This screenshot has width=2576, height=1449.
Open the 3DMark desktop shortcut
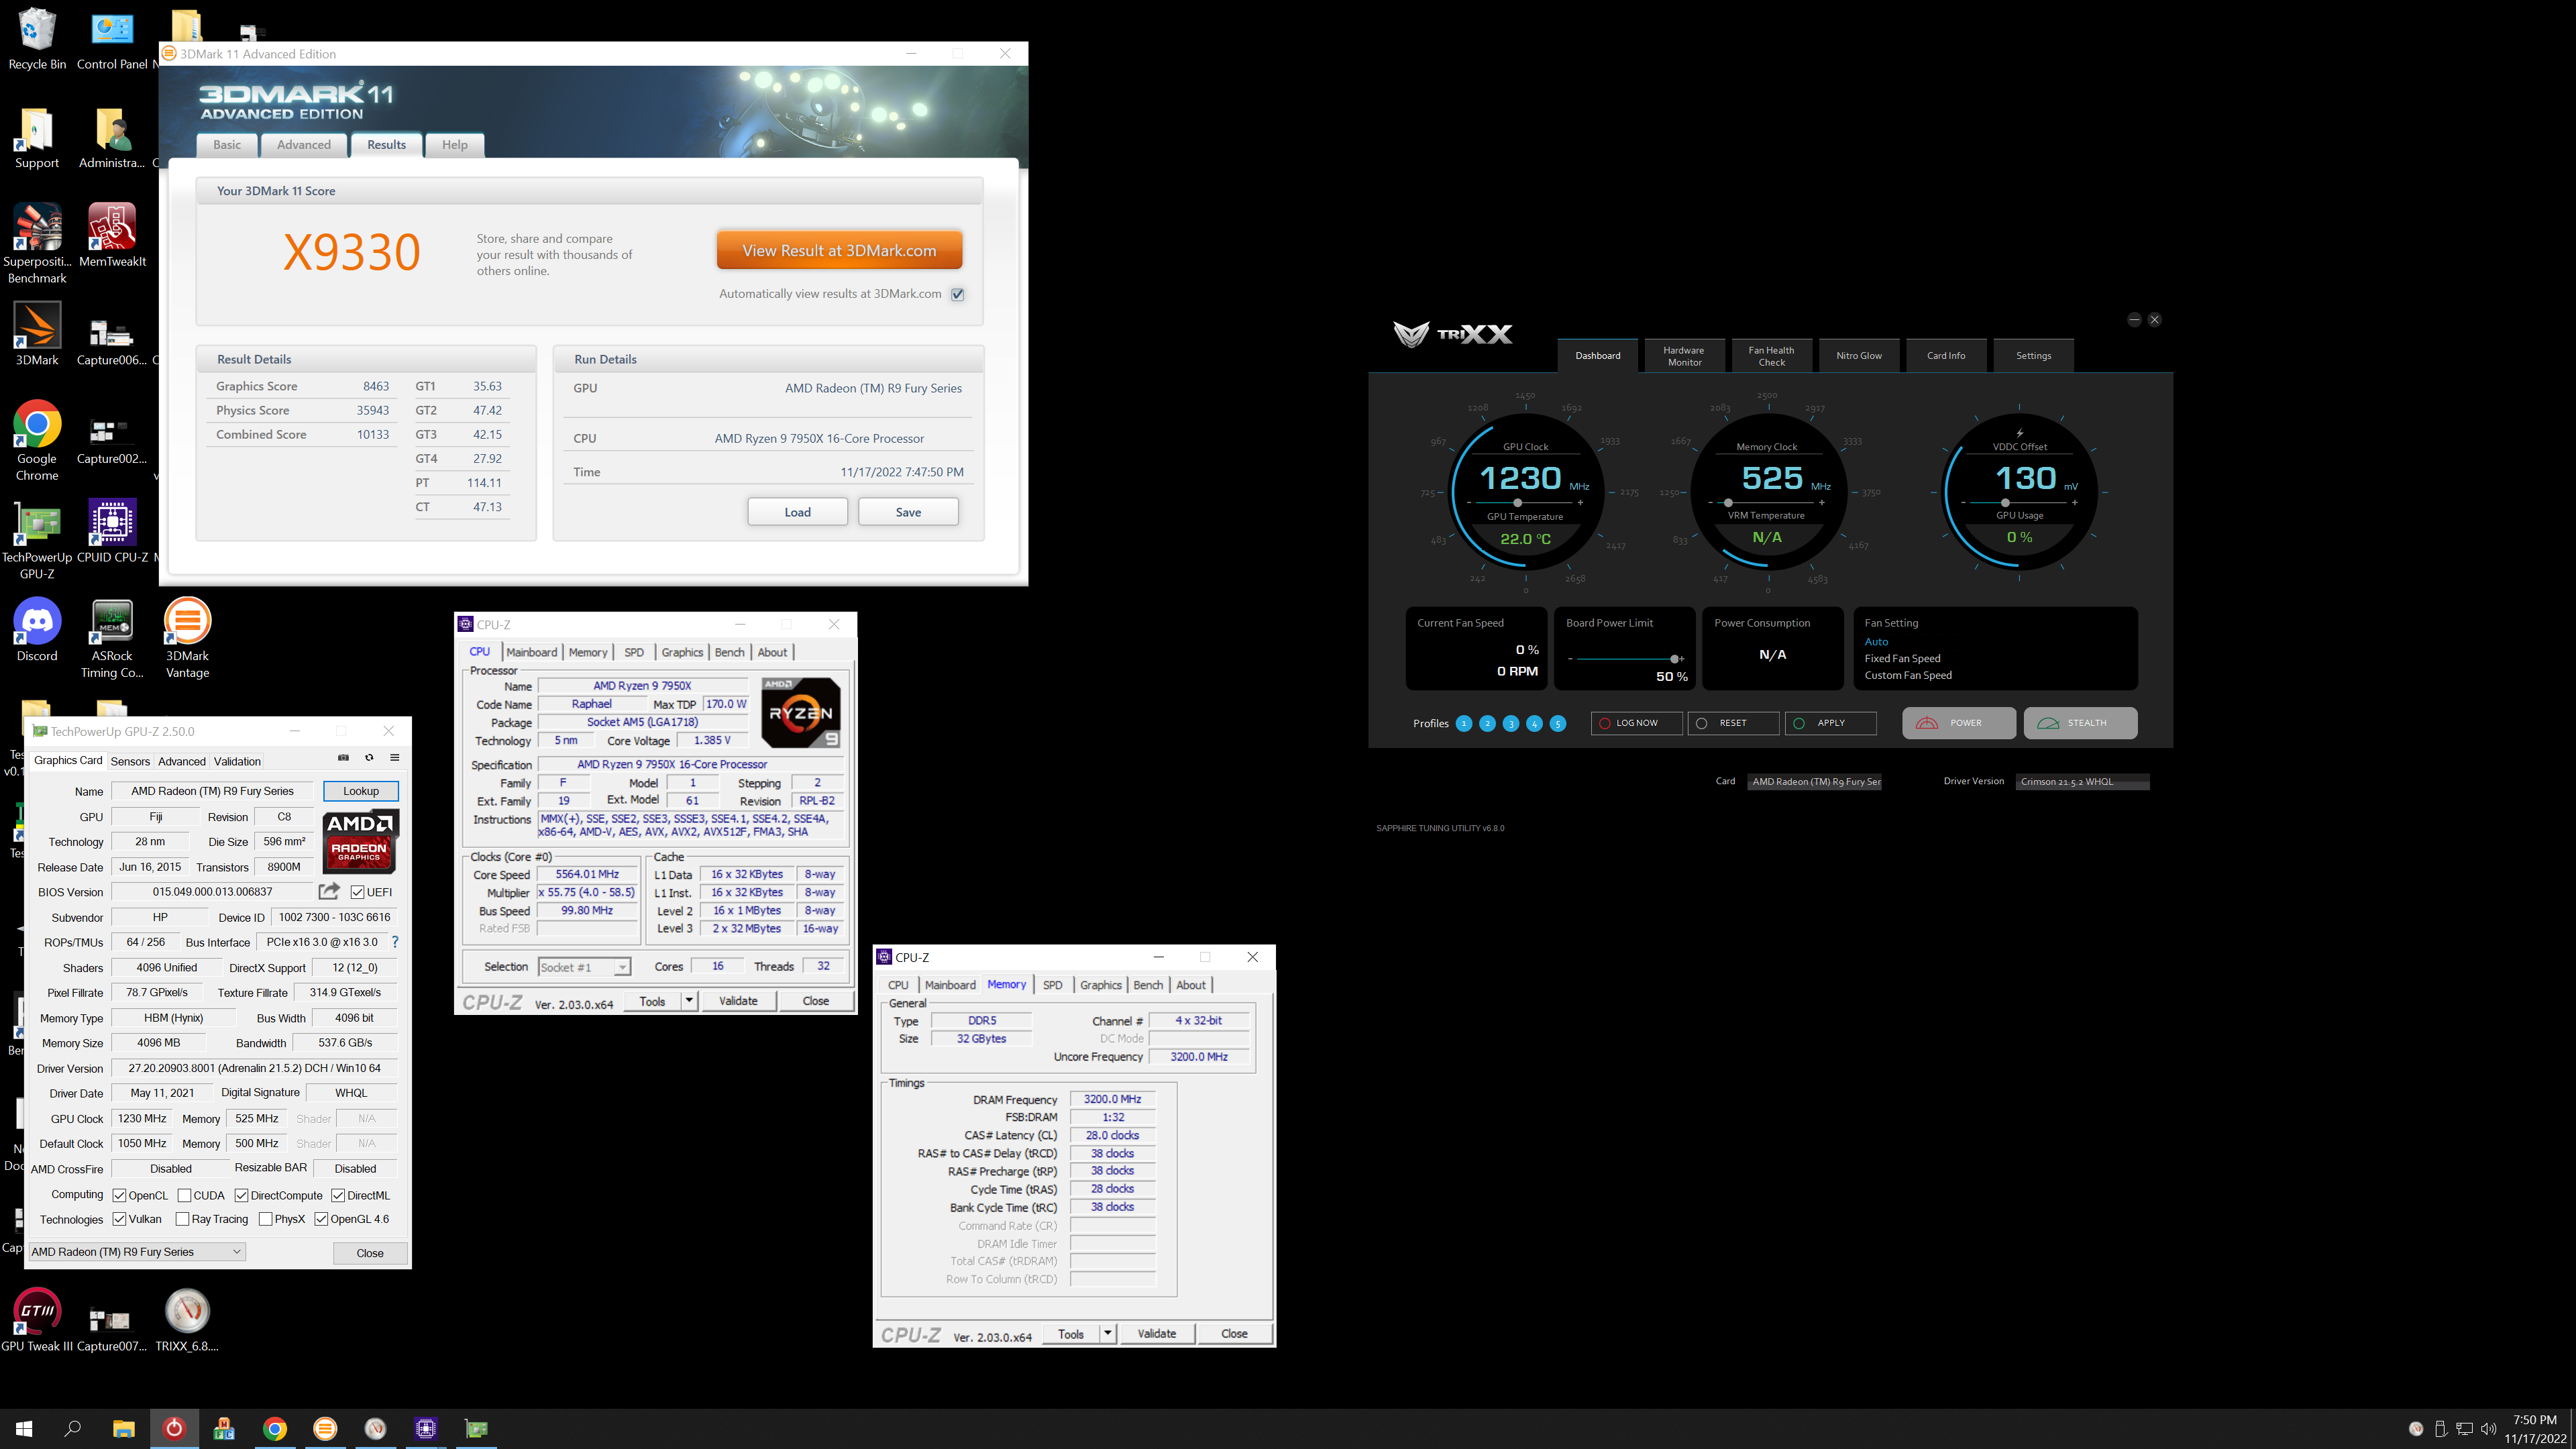(37, 334)
